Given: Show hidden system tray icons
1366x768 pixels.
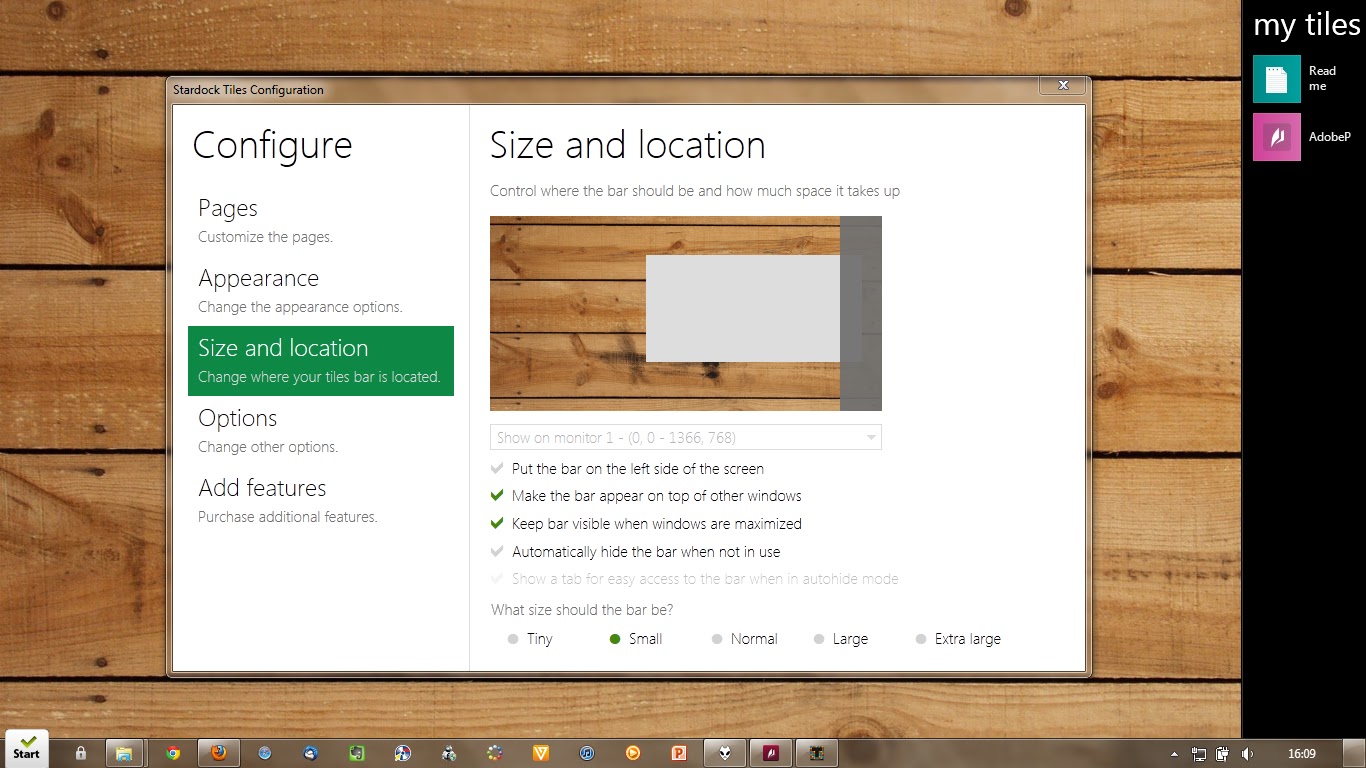Looking at the screenshot, I should [x=1175, y=753].
